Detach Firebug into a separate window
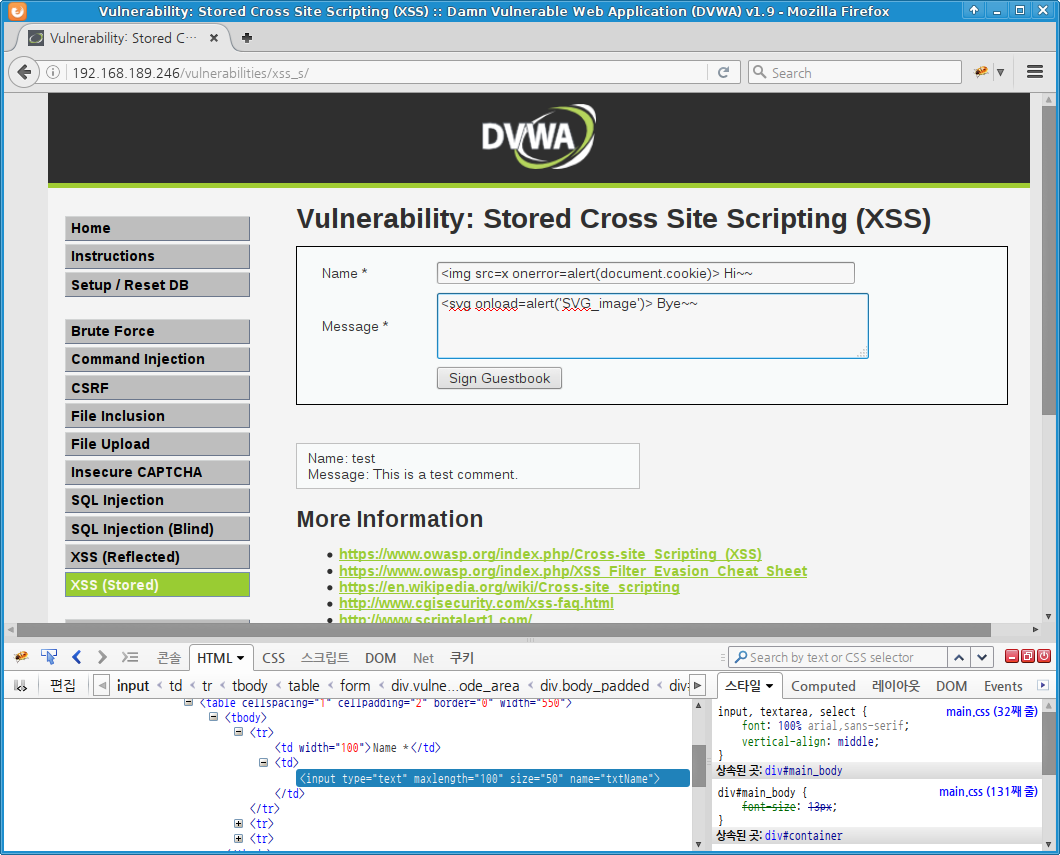 coord(1028,656)
